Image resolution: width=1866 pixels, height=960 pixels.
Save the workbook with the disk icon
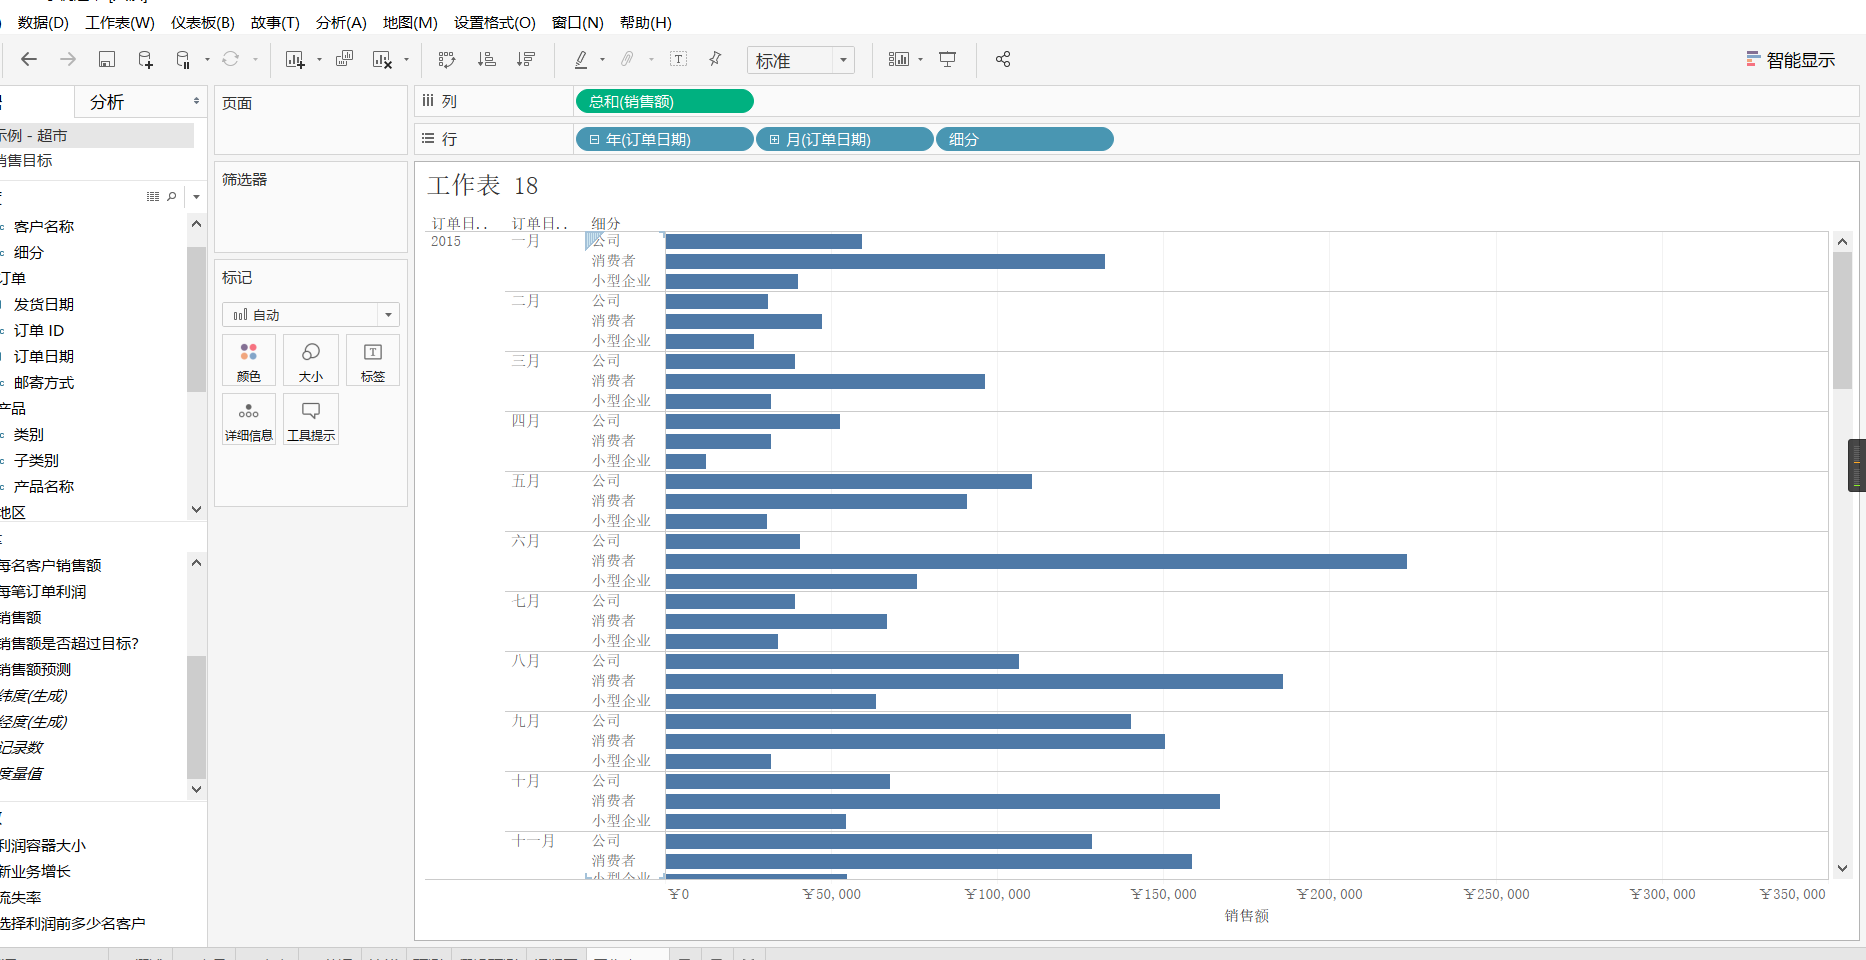[107, 60]
